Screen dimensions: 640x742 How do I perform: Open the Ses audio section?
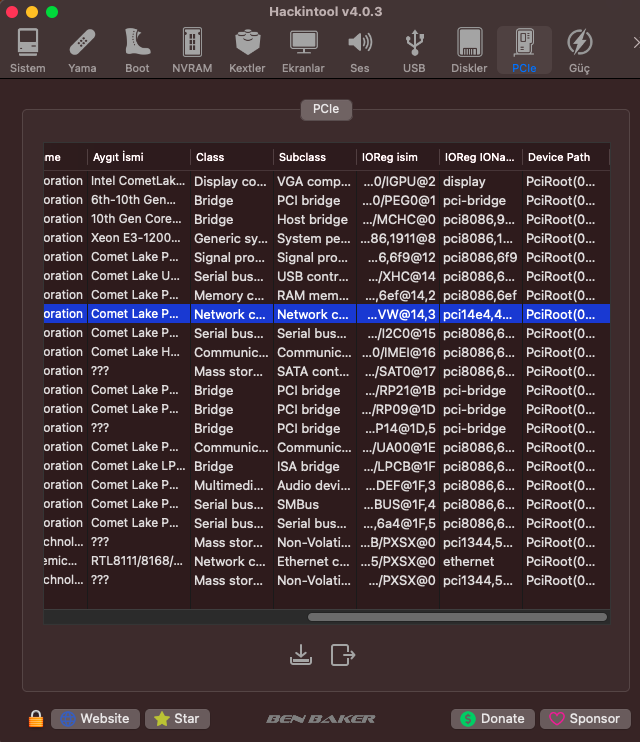point(359,50)
